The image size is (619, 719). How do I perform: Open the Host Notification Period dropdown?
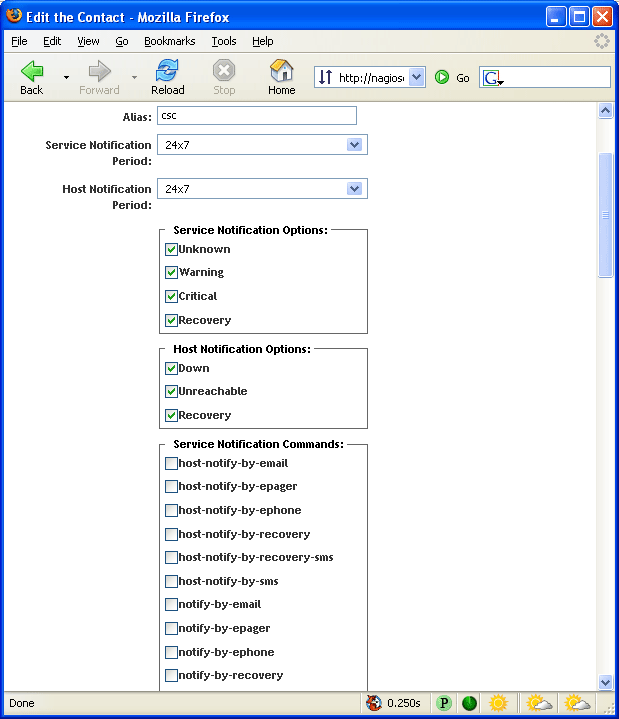262,188
